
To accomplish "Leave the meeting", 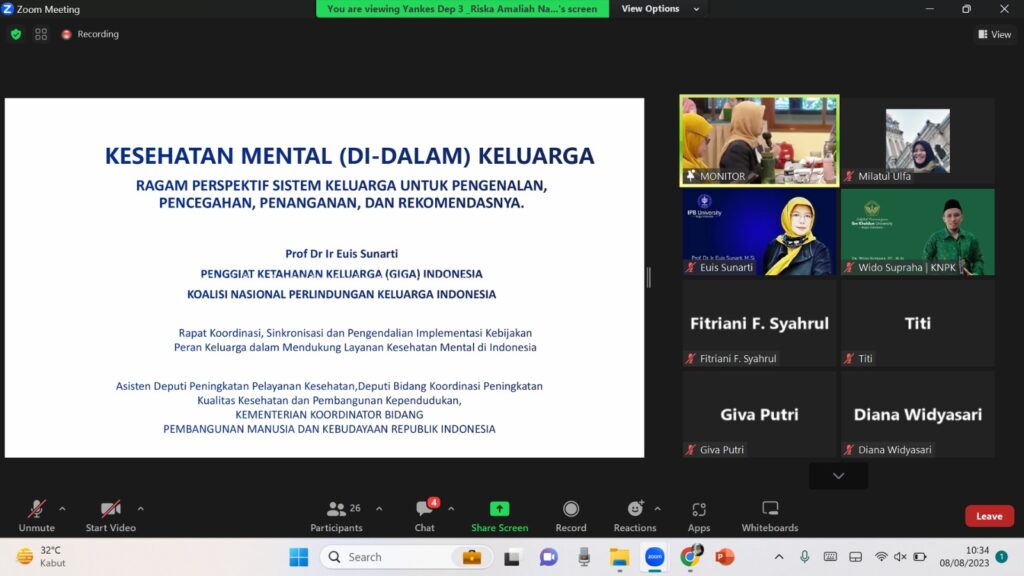I will pos(989,516).
